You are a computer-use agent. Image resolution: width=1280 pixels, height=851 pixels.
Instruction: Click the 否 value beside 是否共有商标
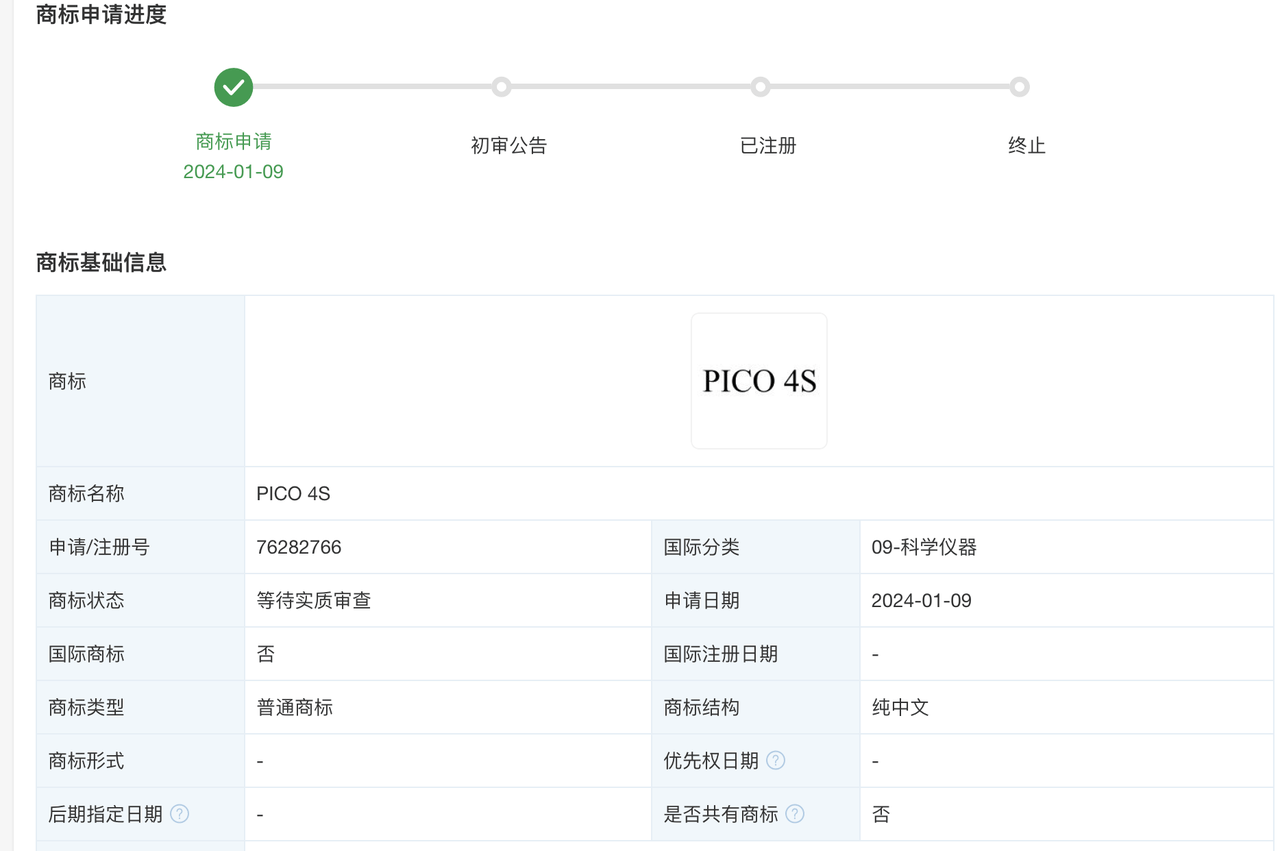(881, 814)
